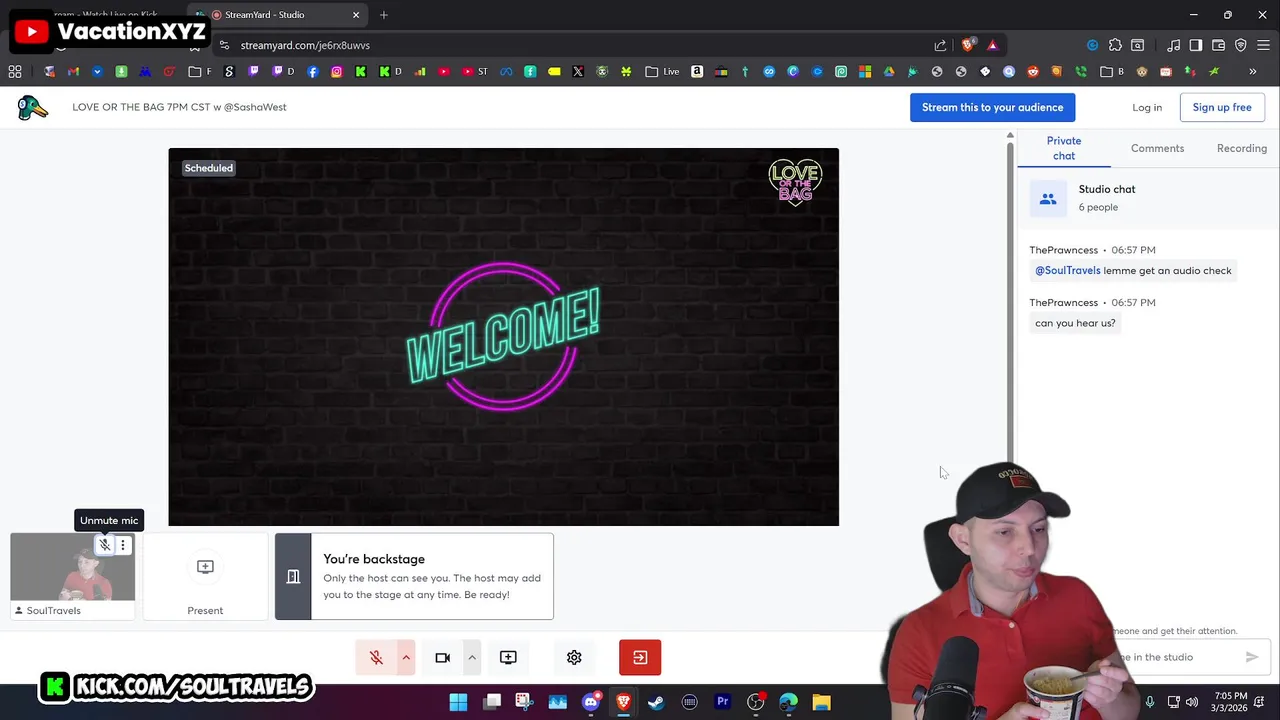Click the @SoulTravels mention in chat
The height and width of the screenshot is (720, 1280).
(x=1067, y=270)
